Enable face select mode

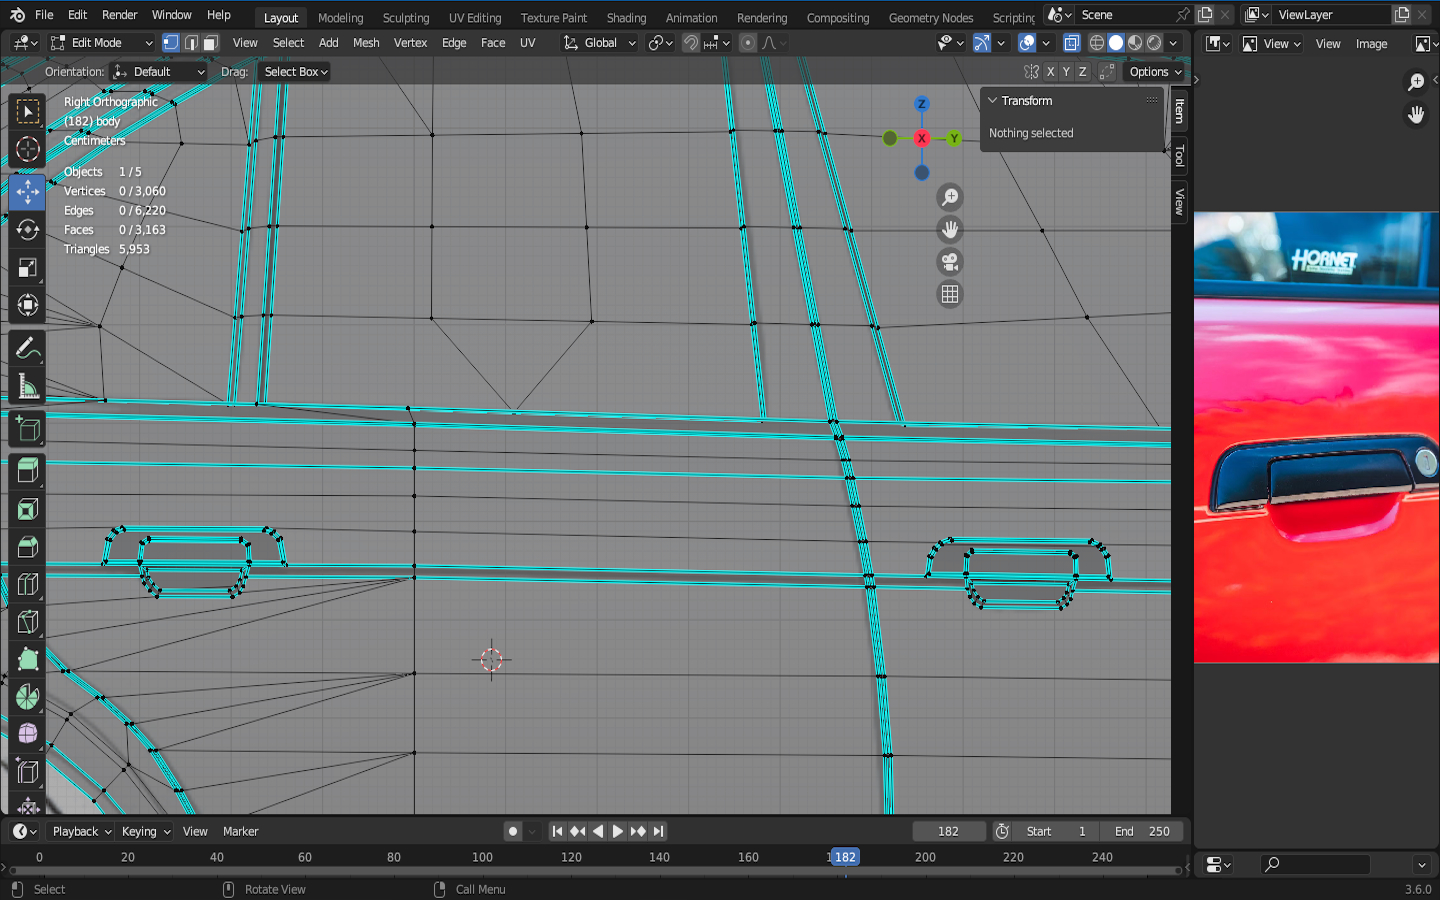tap(210, 43)
